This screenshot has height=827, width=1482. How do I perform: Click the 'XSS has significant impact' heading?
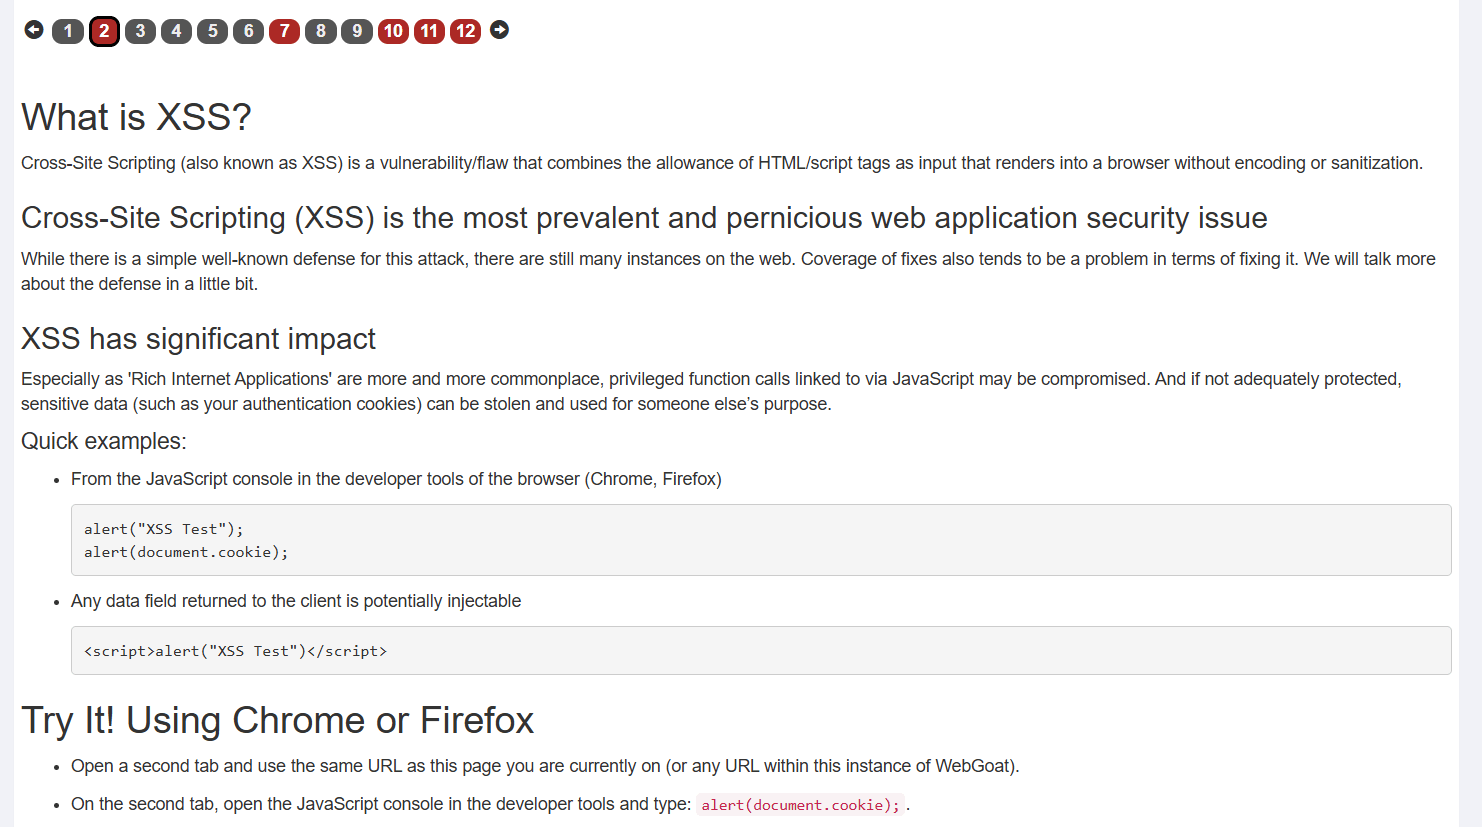[x=198, y=339]
